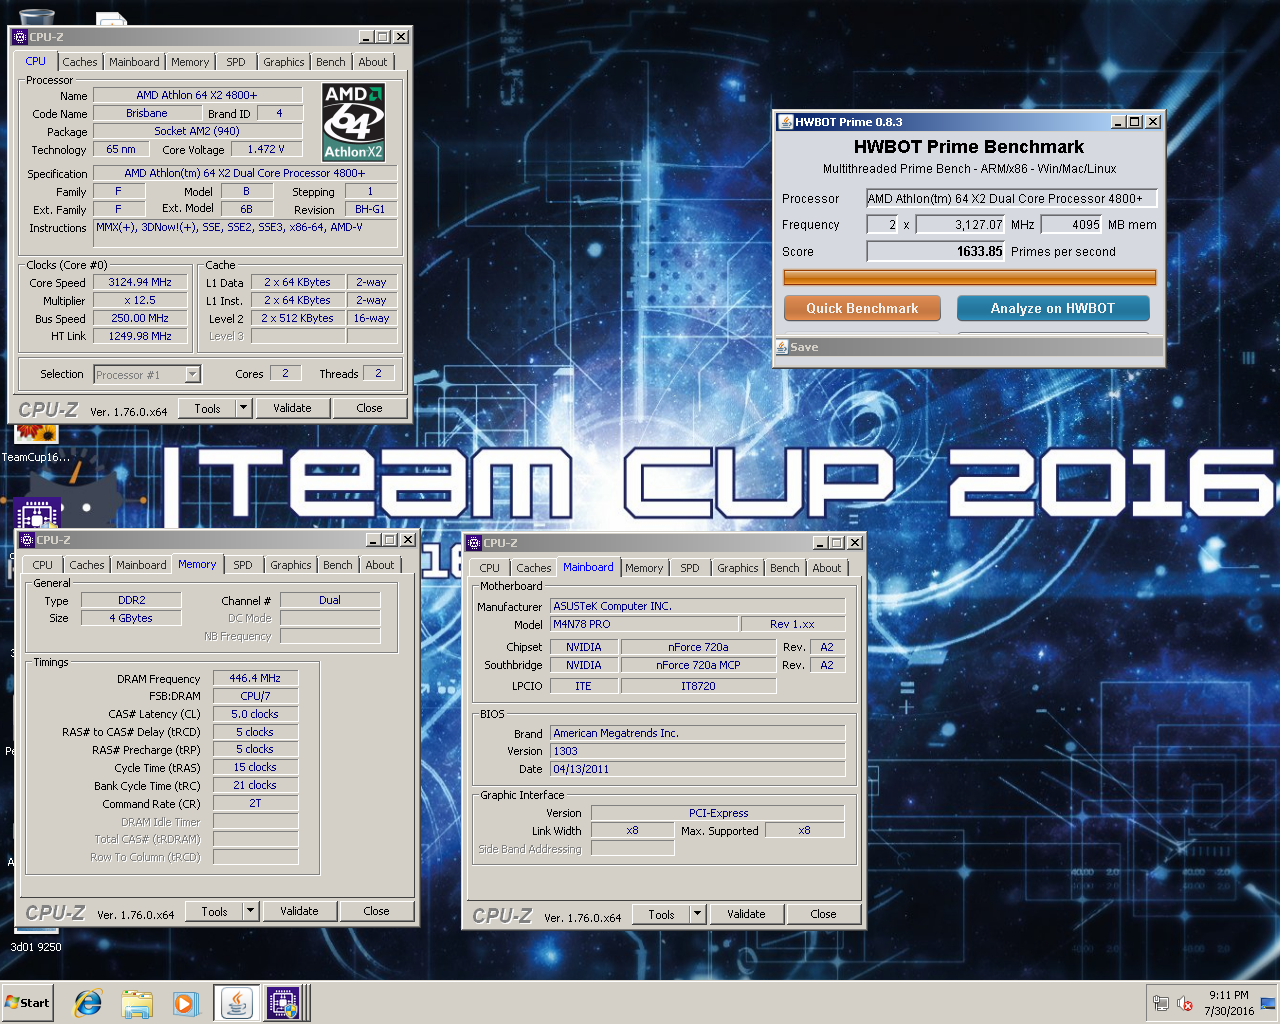This screenshot has height=1024, width=1280.
Task: Click Validate in top CPU-Z window
Action: [292, 408]
